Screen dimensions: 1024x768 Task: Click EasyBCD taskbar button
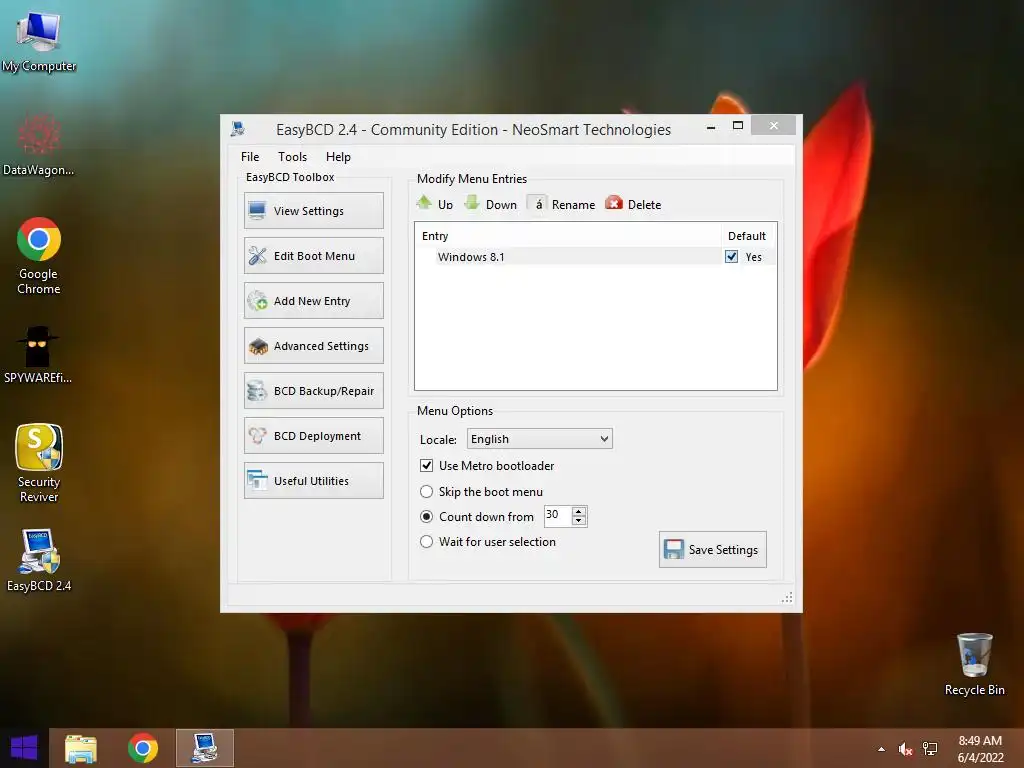click(x=204, y=748)
